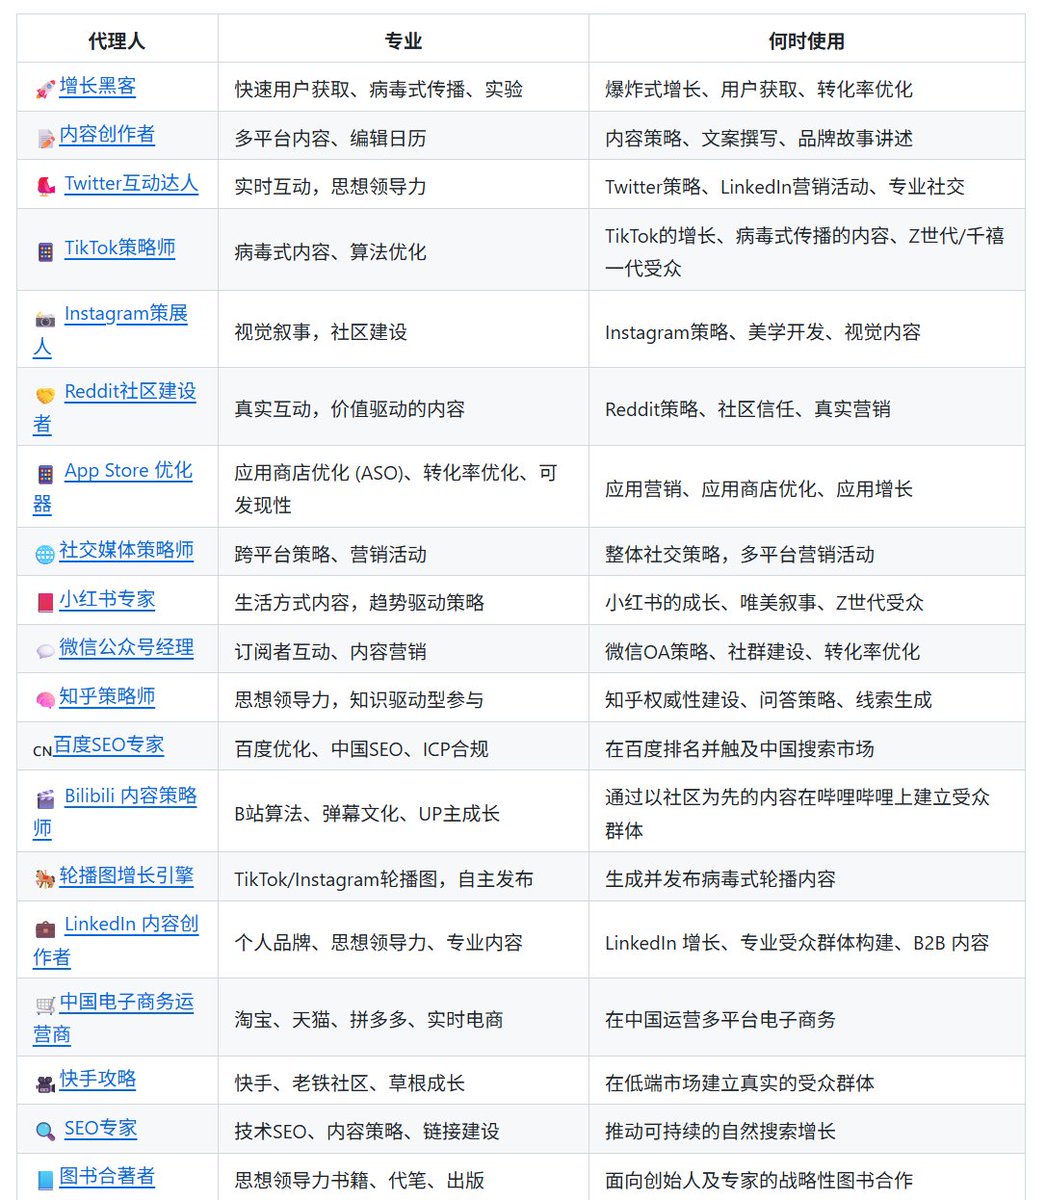1046x1200 pixels.
Task: Select the text 实时互动，思想领导力
Action: (x=331, y=186)
